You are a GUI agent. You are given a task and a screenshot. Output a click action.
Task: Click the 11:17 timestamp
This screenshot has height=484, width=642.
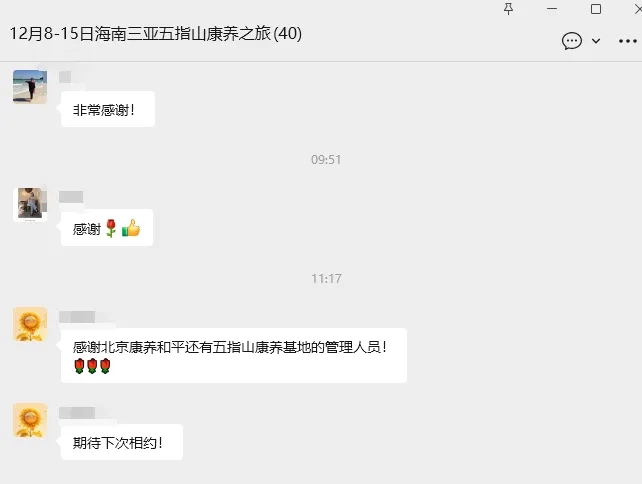[326, 279]
